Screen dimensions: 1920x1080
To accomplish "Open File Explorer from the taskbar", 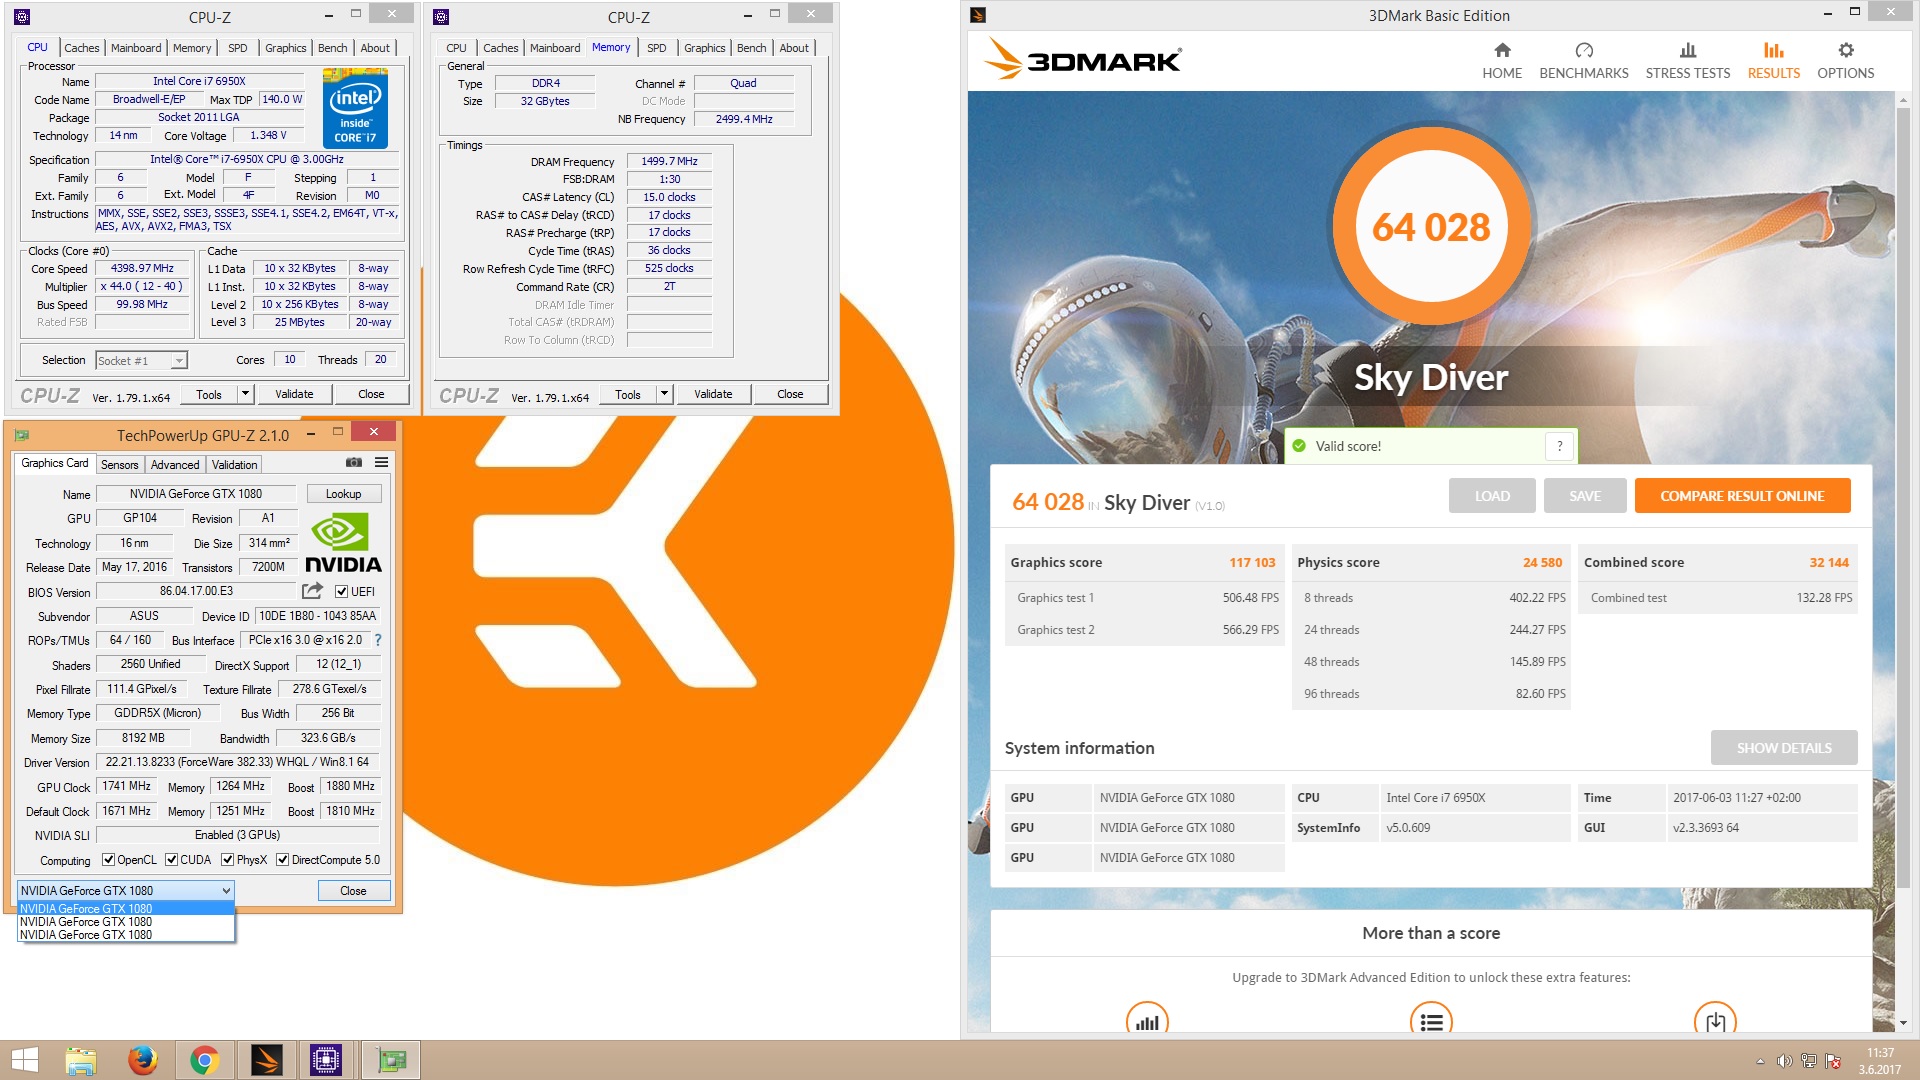I will click(x=80, y=1060).
